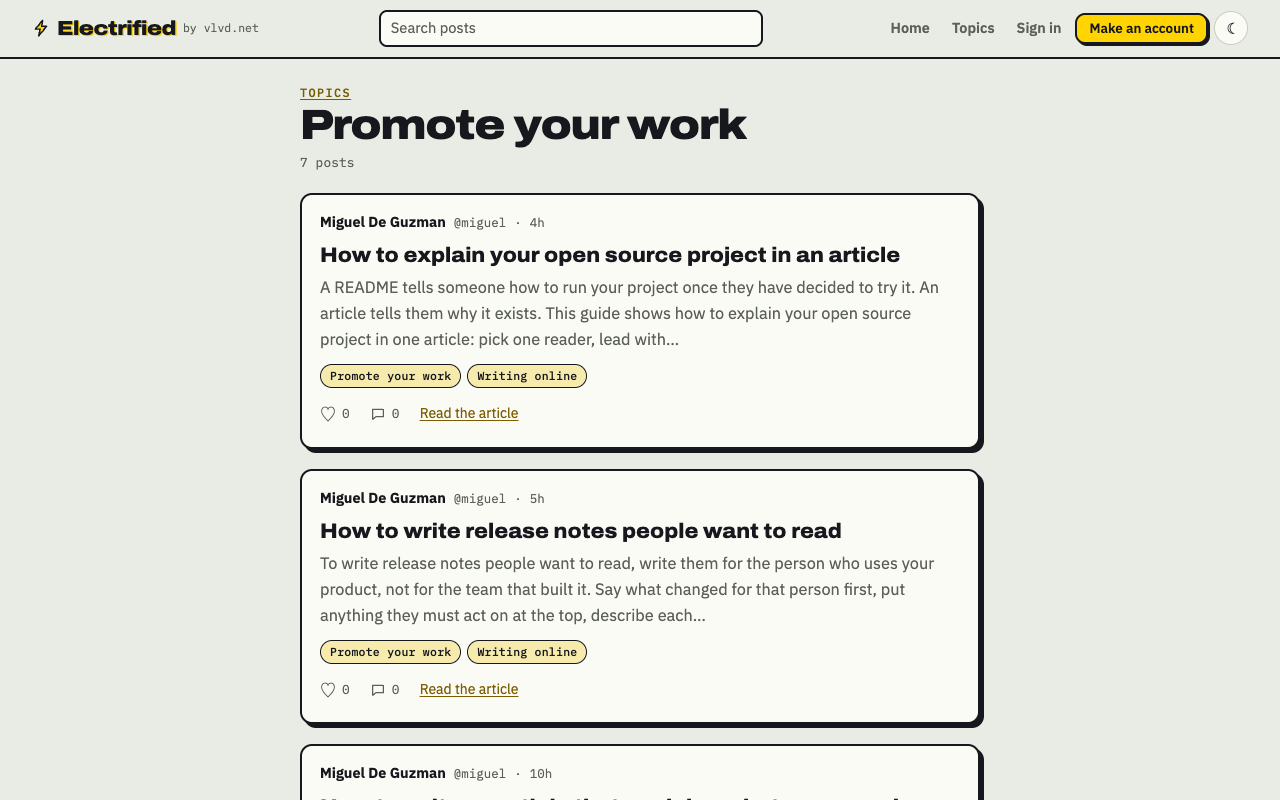Open the Topics nav item
Viewport: 1280px width, 800px height.
973,28
